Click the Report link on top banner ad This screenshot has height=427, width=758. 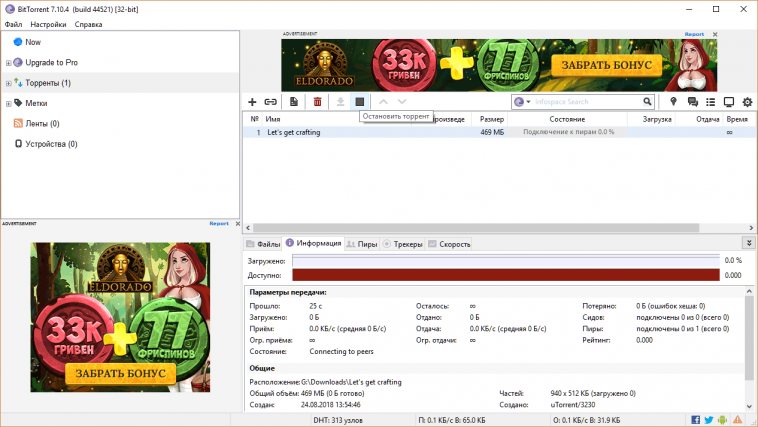tap(694, 34)
